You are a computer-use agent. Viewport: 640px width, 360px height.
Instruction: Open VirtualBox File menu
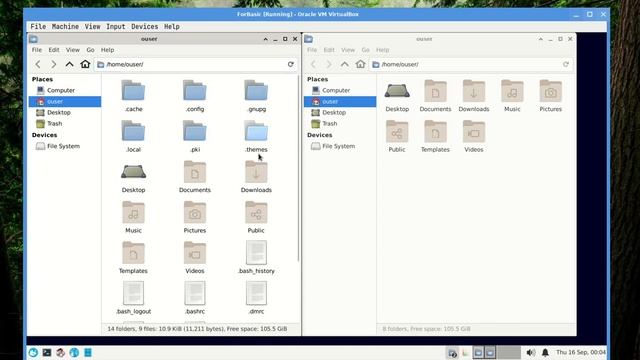(38, 27)
